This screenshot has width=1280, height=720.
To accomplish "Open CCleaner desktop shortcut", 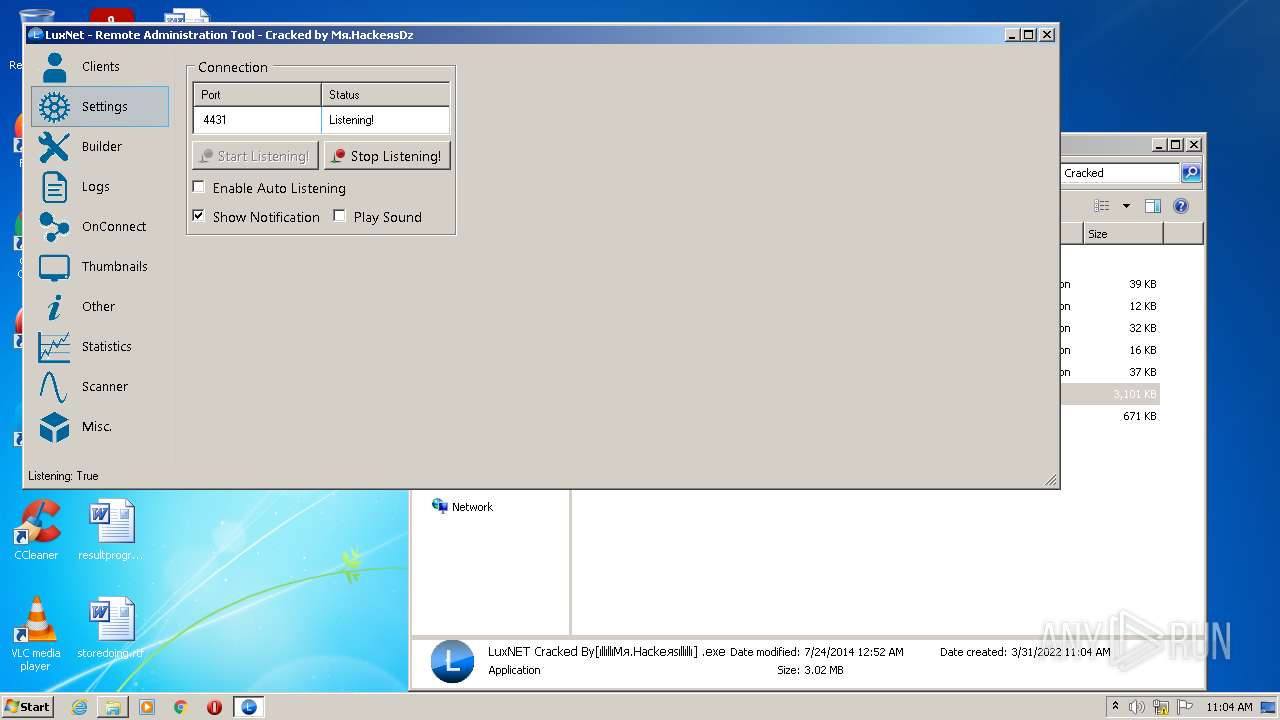I will [36, 530].
